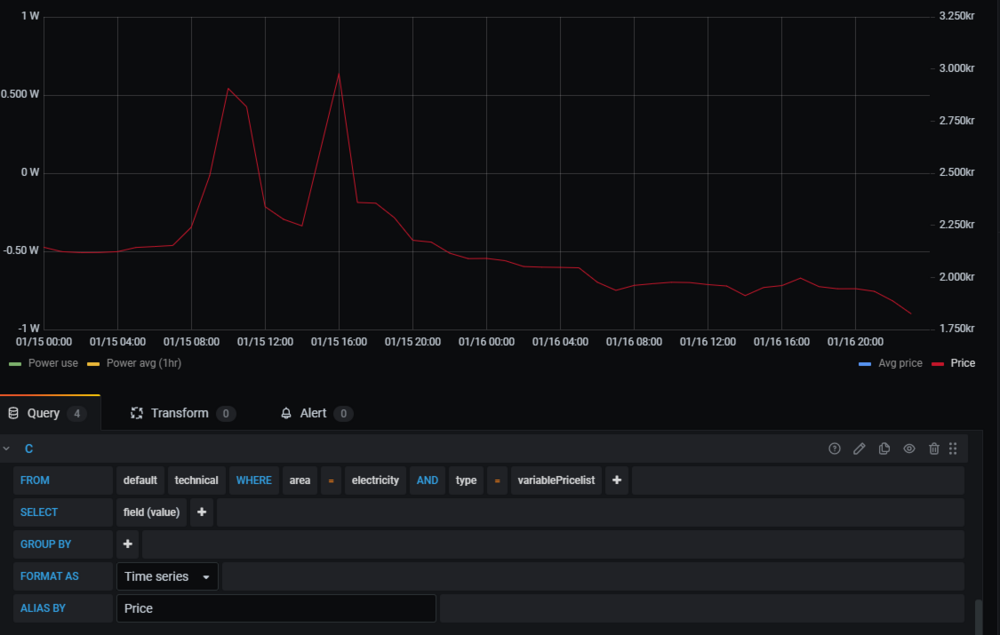Click the ALIAS BY input containing Price

(275, 608)
